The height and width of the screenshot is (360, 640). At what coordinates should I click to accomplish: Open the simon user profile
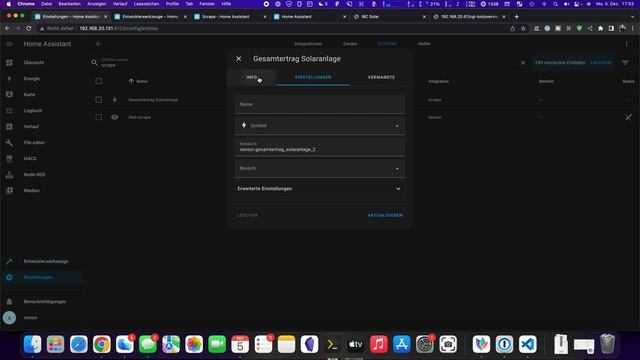42,318
